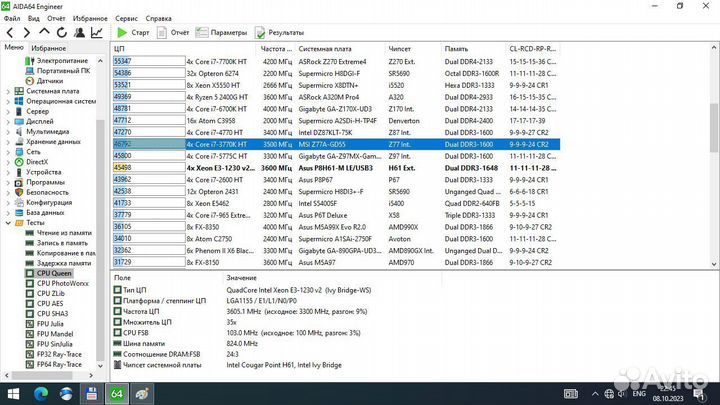Select the Программы tree icon

(19, 182)
